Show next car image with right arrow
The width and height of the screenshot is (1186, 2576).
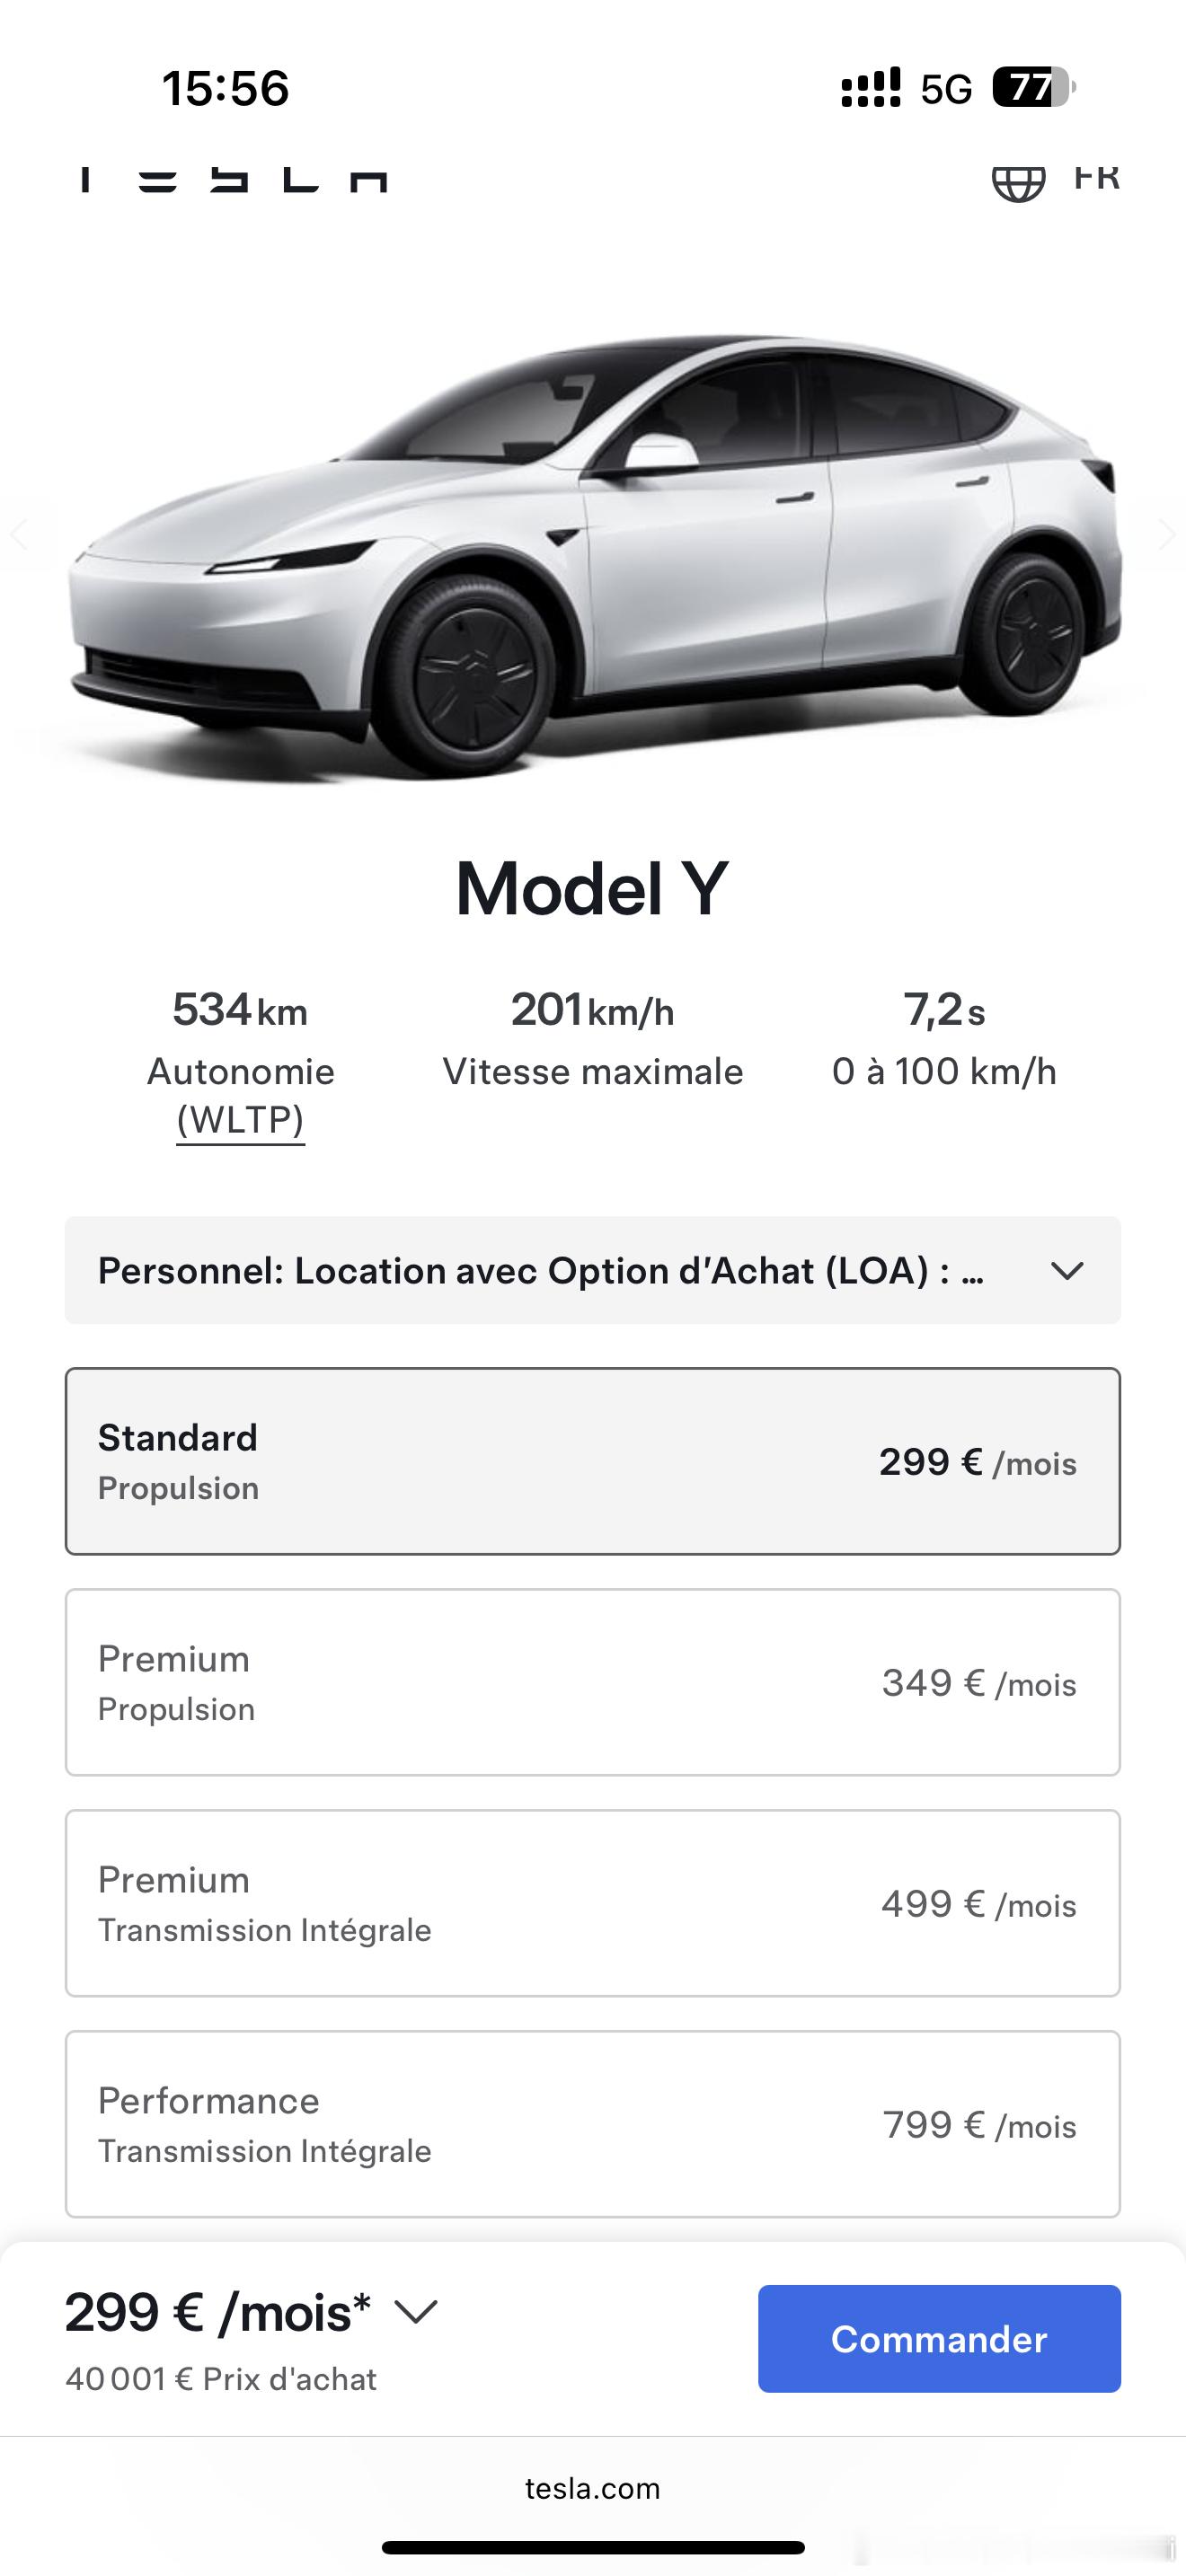pyautogui.click(x=1166, y=535)
